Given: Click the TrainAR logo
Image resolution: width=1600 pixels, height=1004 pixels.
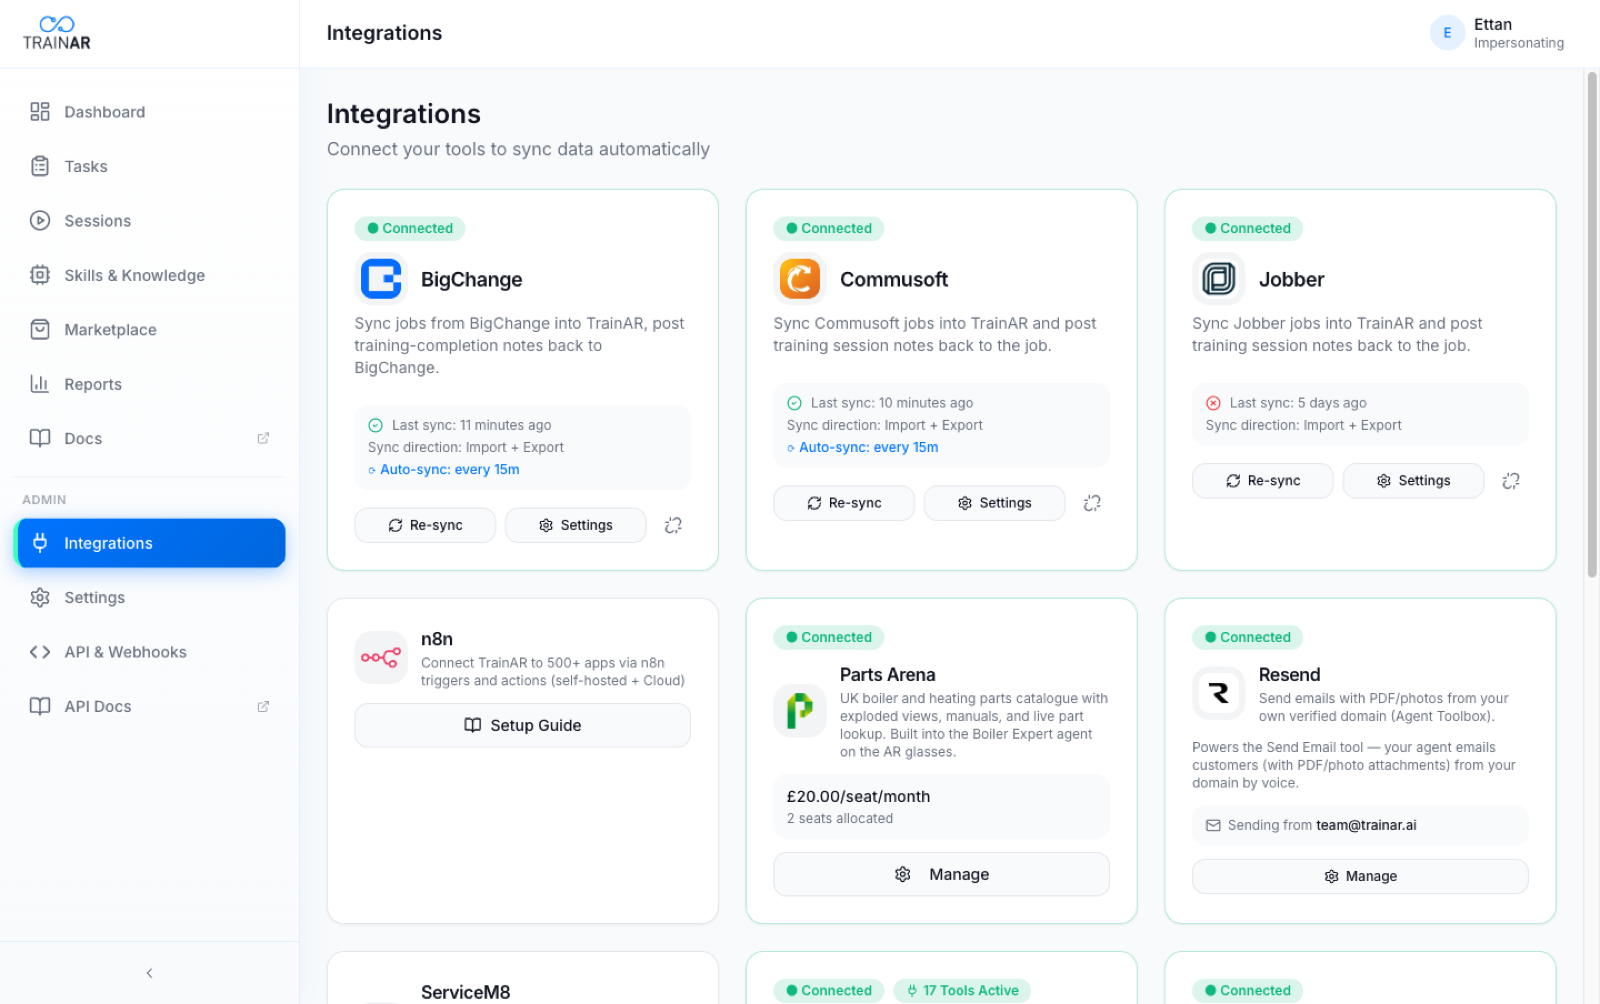Looking at the screenshot, I should tap(57, 33).
